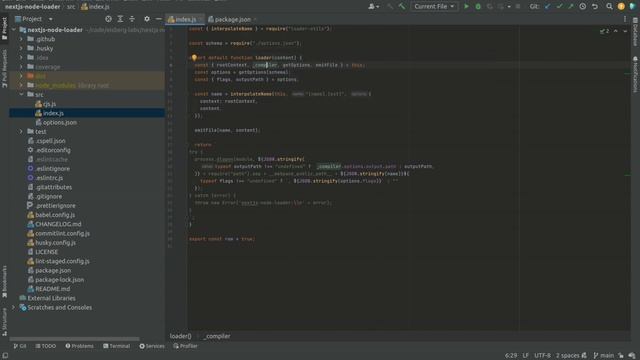The image size is (640, 360).
Task: Open the Project tool window side button
Action: coord(4,29)
